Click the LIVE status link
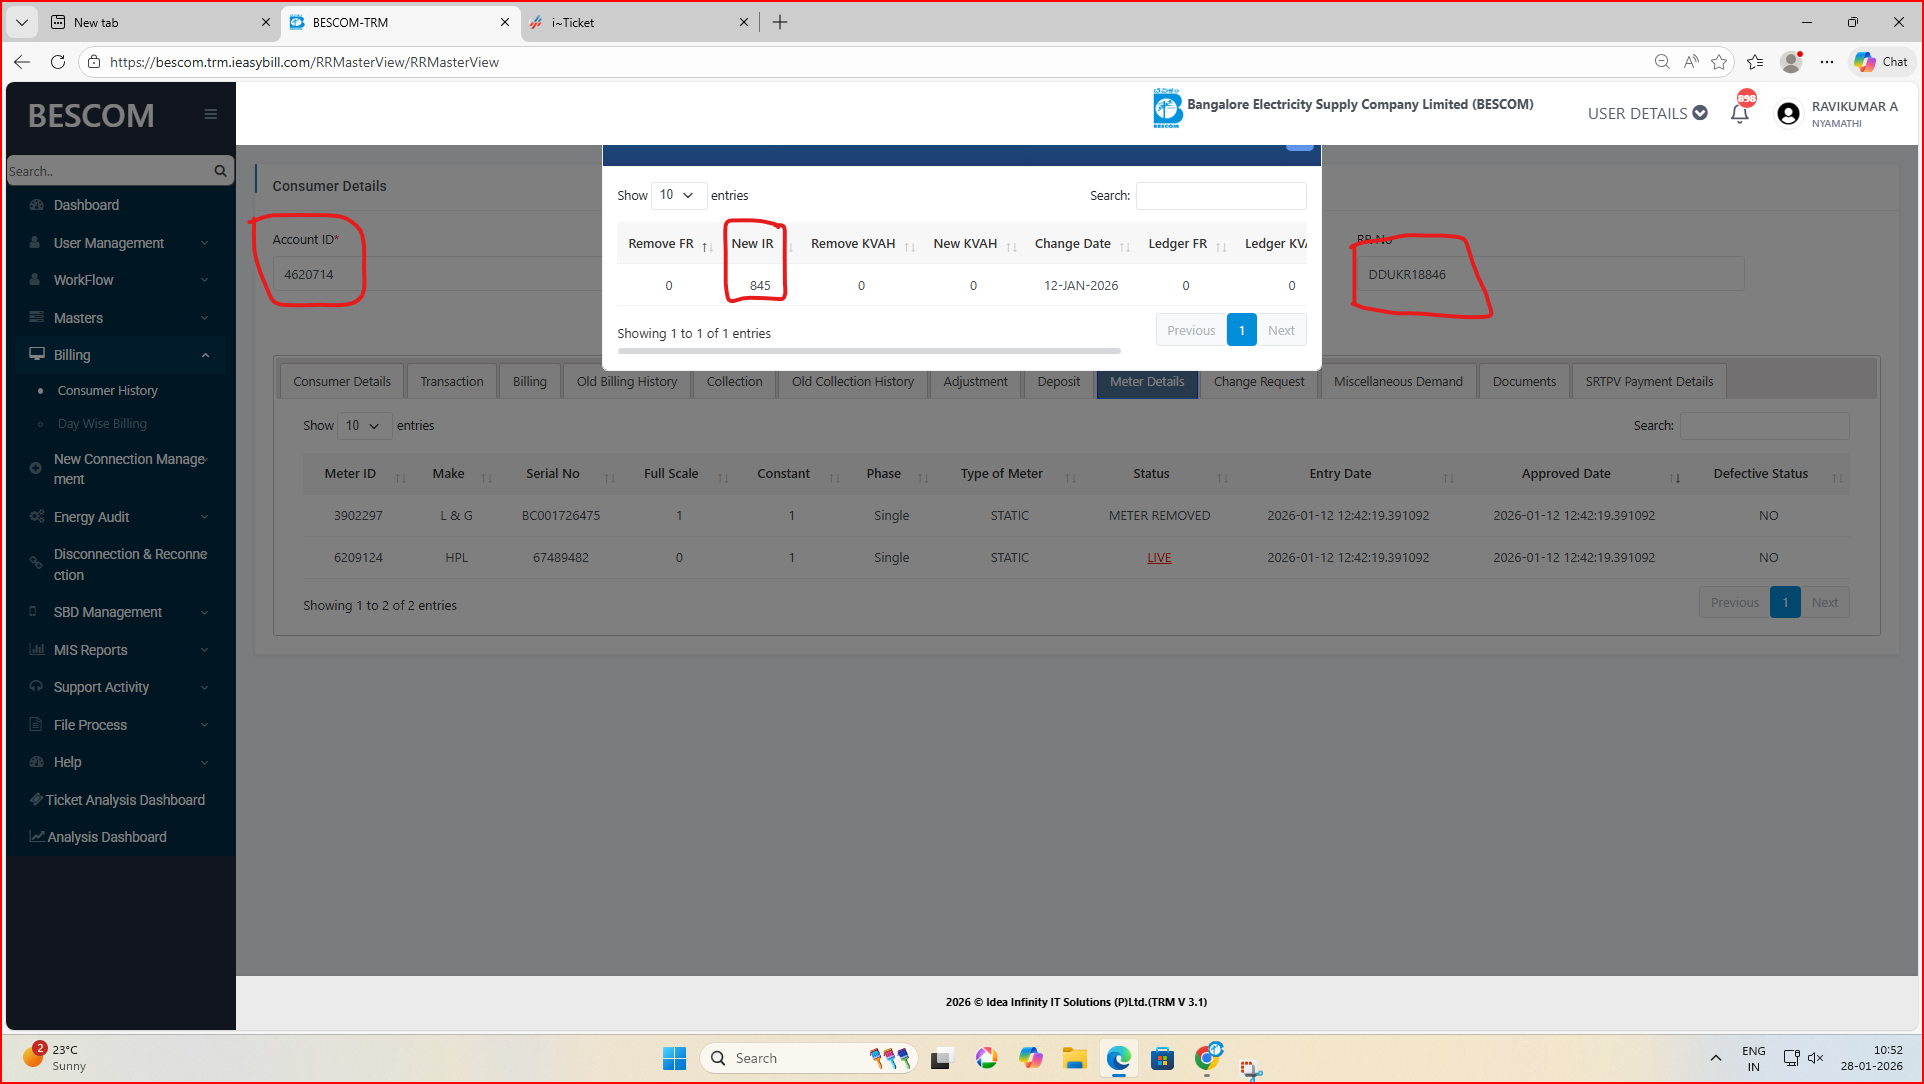The width and height of the screenshot is (1924, 1084). [x=1159, y=558]
